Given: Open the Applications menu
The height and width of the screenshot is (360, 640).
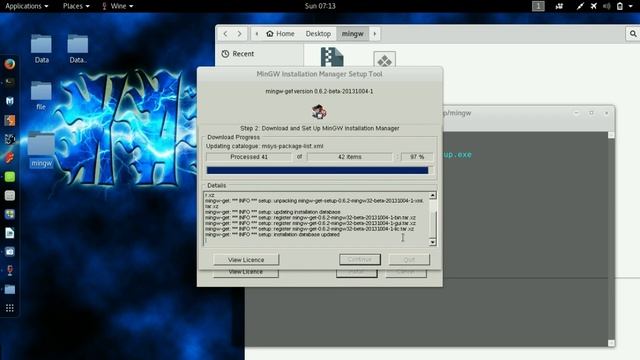Looking at the screenshot, I should pyautogui.click(x=27, y=6).
